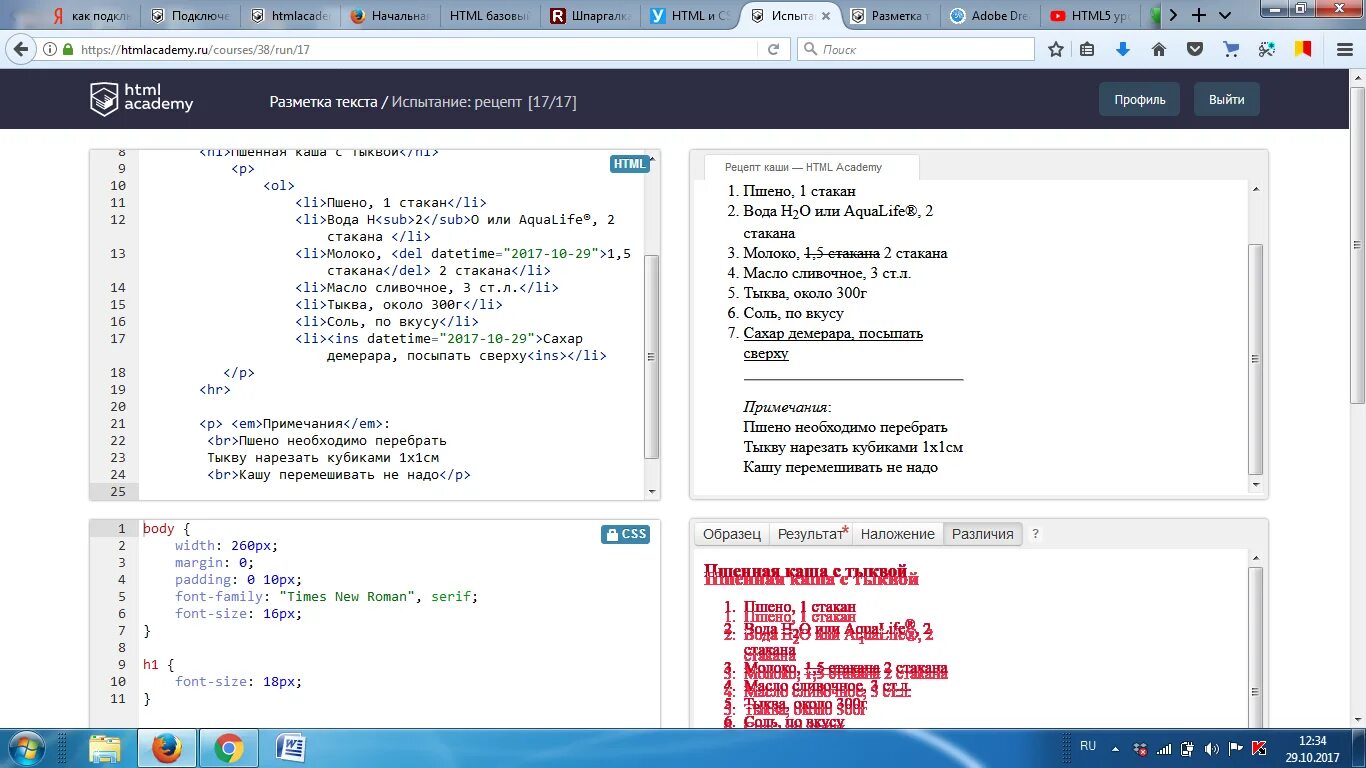Open the volume speaker tray icon
This screenshot has height=768, width=1366.
point(1212,748)
